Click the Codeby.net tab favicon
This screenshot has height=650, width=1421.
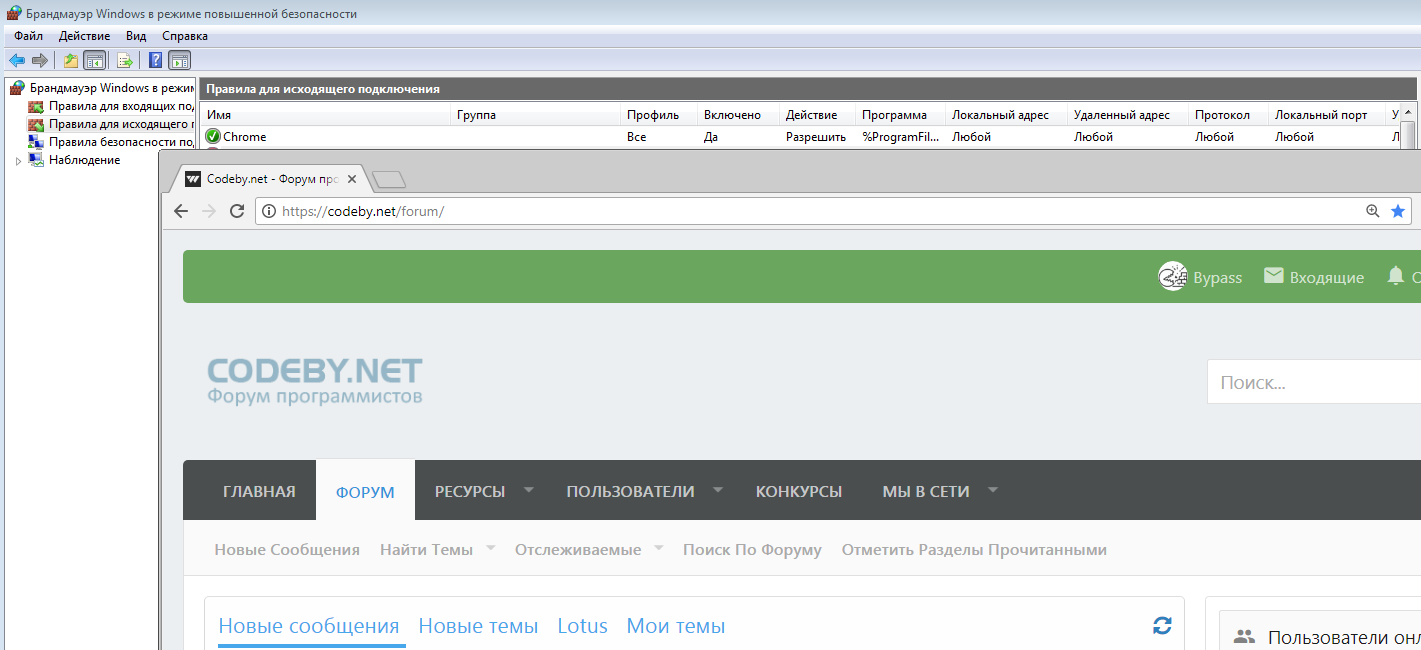pos(193,180)
